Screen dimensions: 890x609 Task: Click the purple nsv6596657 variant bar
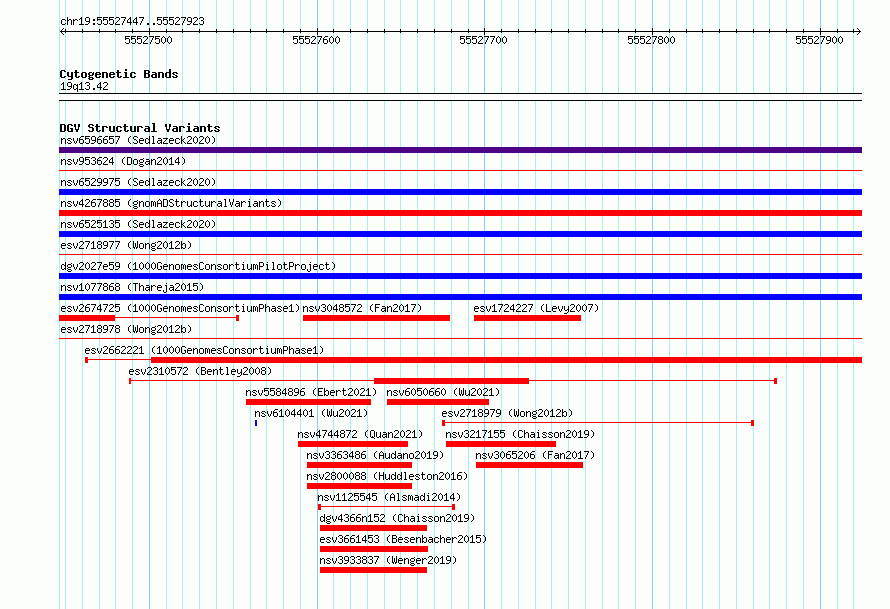coord(460,150)
